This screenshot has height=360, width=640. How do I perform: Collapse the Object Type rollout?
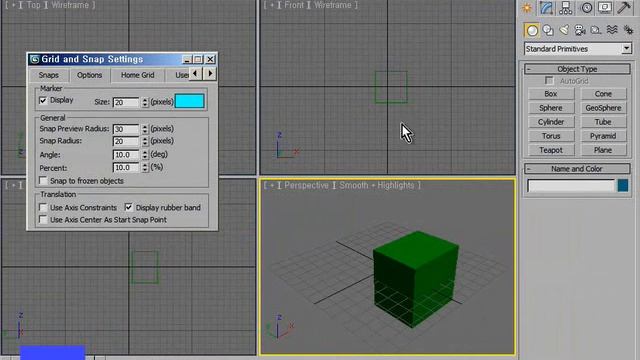577,69
